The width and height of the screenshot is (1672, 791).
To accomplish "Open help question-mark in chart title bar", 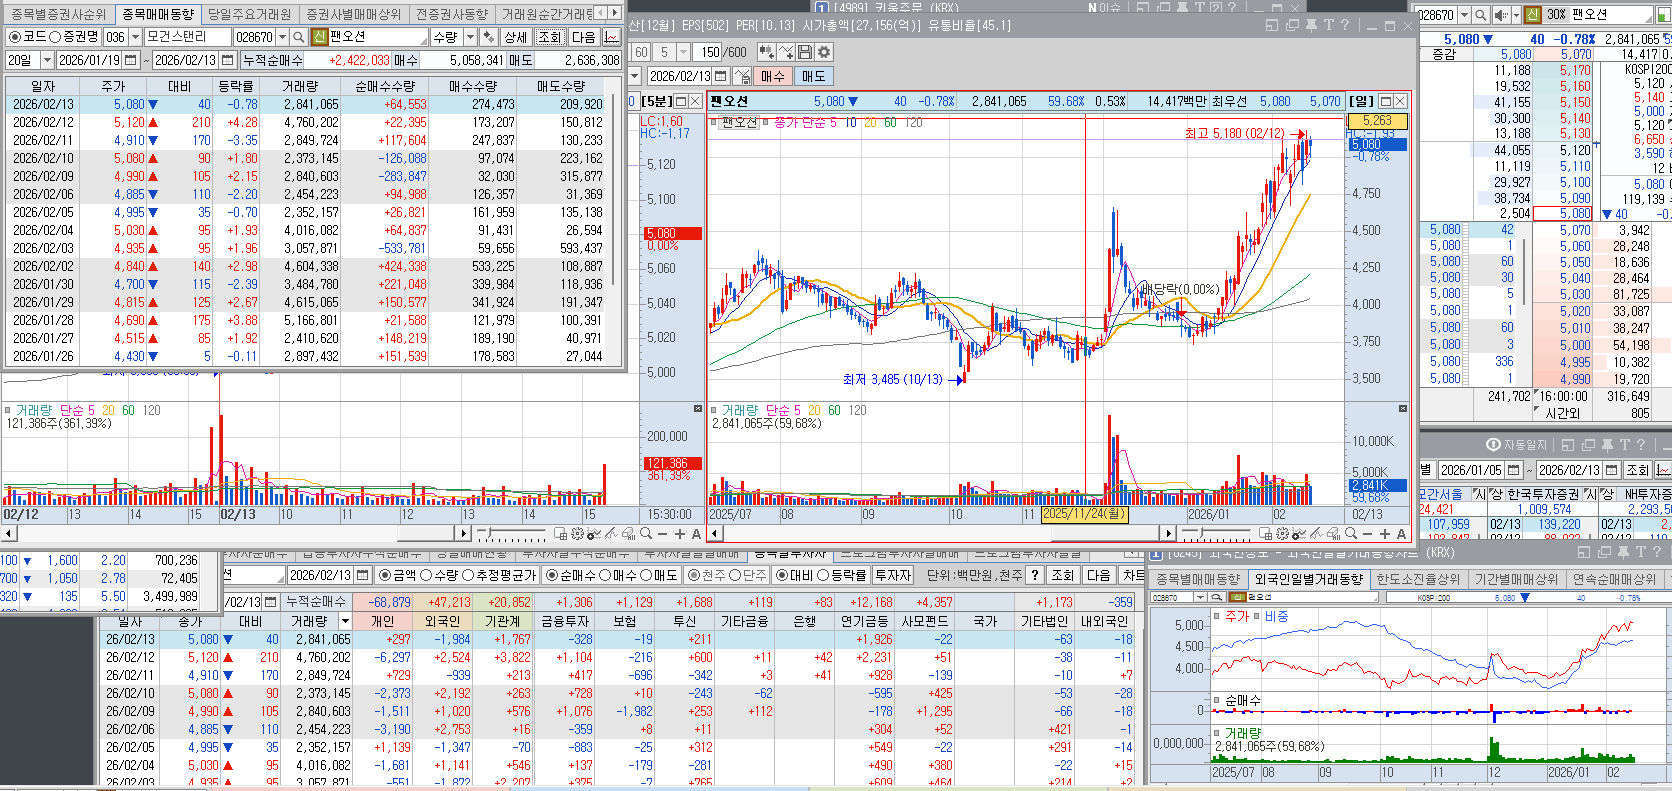I will pyautogui.click(x=1346, y=25).
